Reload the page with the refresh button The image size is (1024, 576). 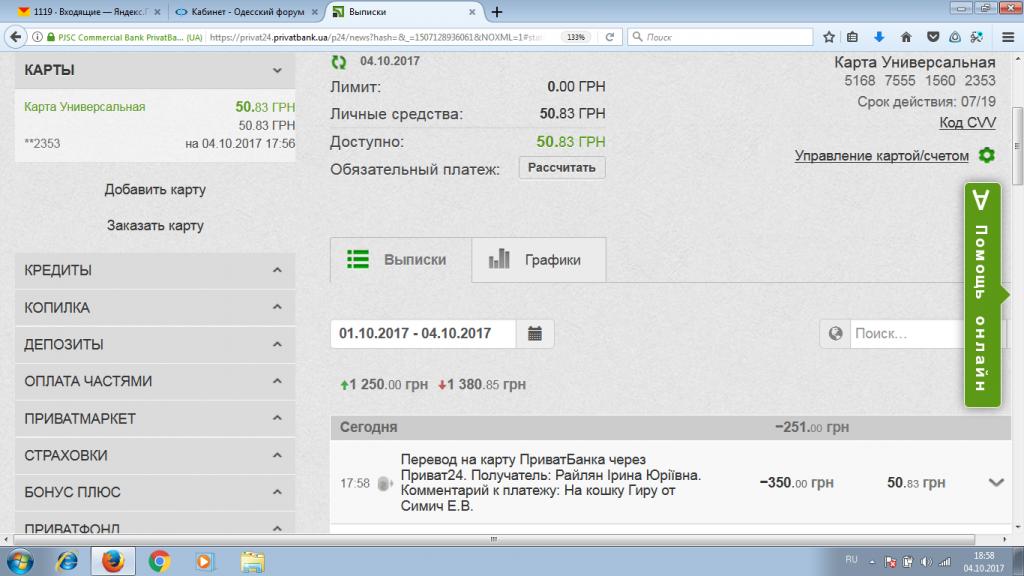point(609,37)
